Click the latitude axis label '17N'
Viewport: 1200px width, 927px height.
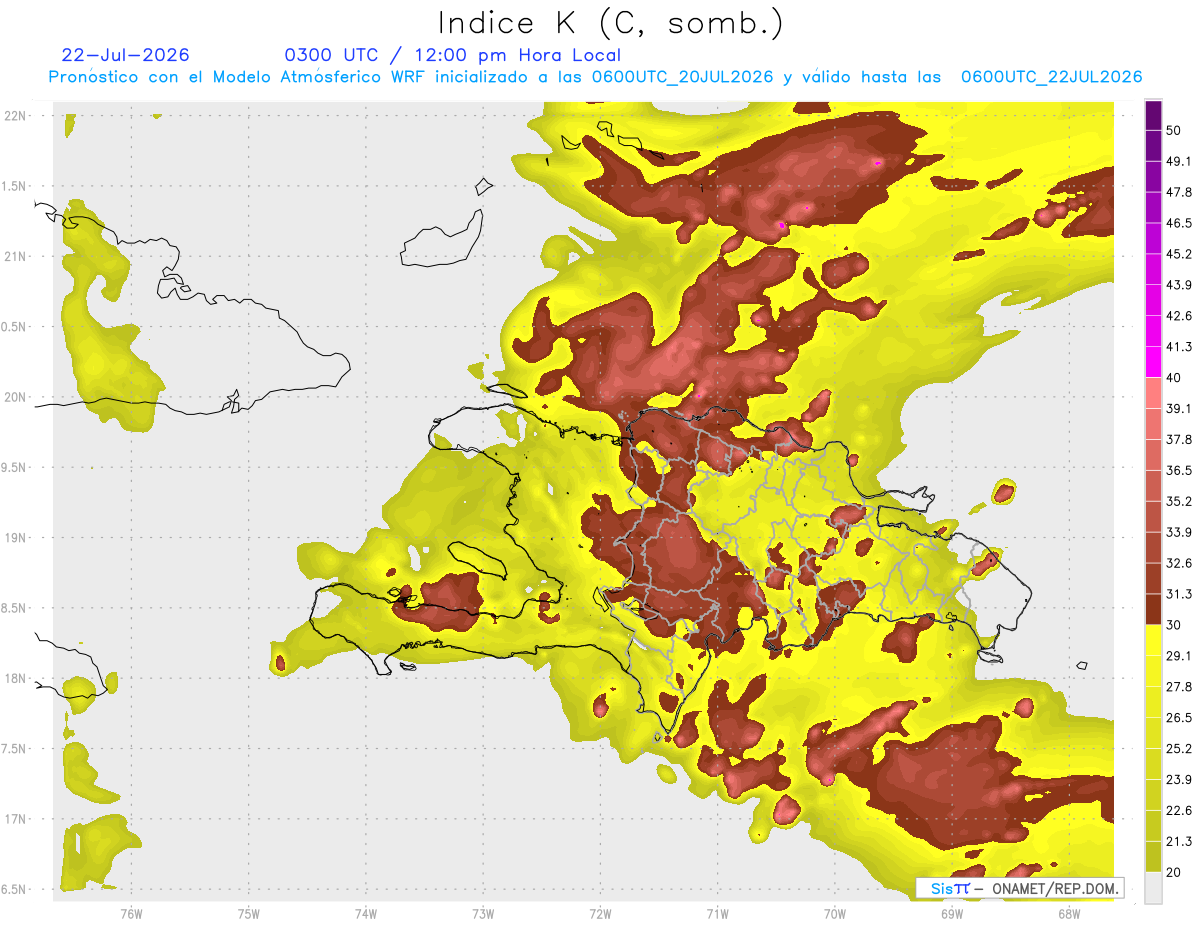(x=15, y=820)
